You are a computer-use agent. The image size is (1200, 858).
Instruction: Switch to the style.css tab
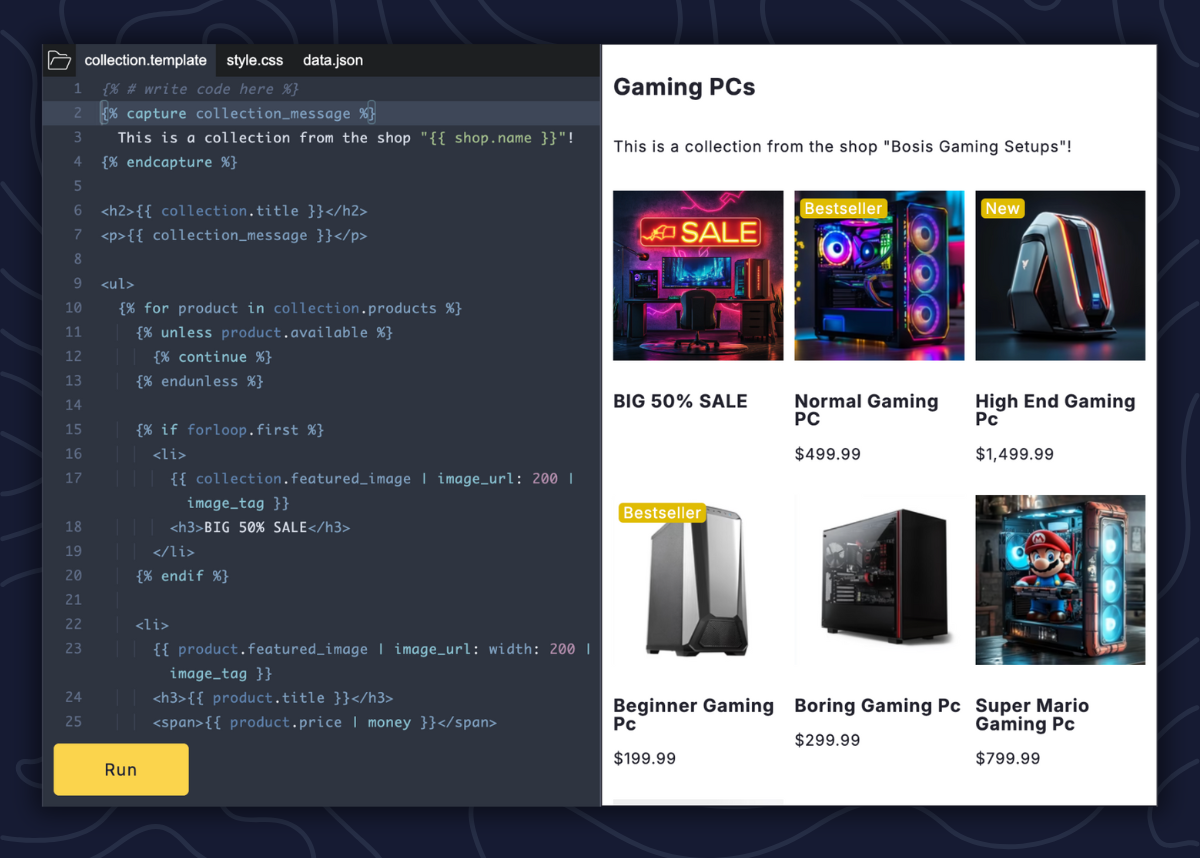[254, 61]
